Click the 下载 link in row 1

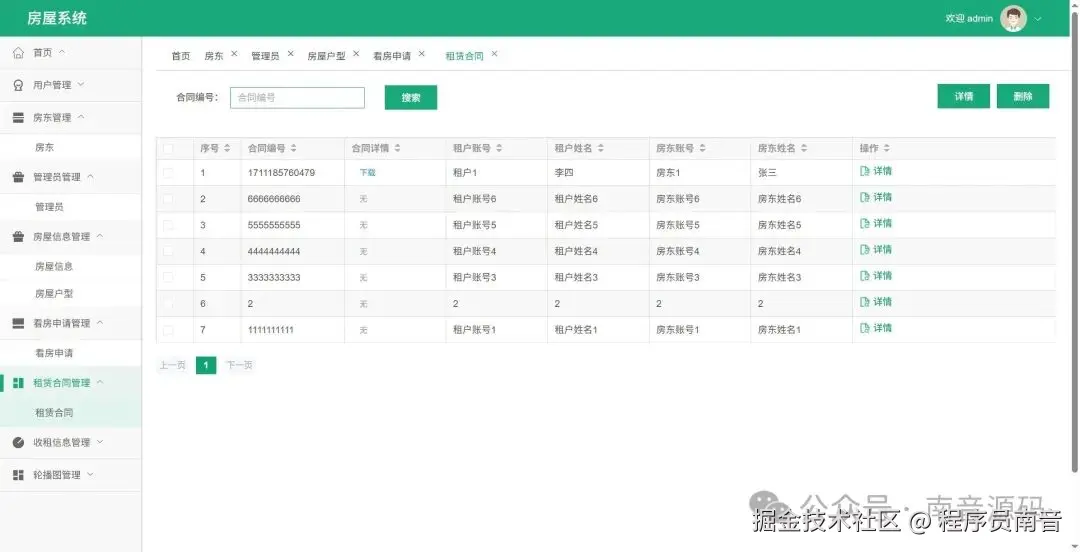click(x=367, y=173)
